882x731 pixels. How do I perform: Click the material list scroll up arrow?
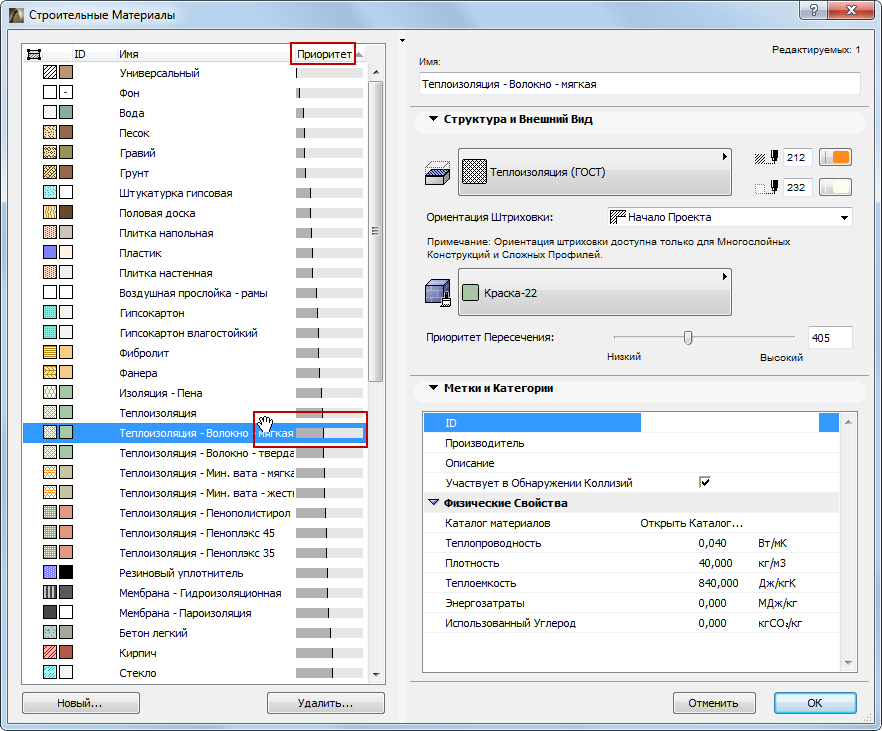click(376, 72)
